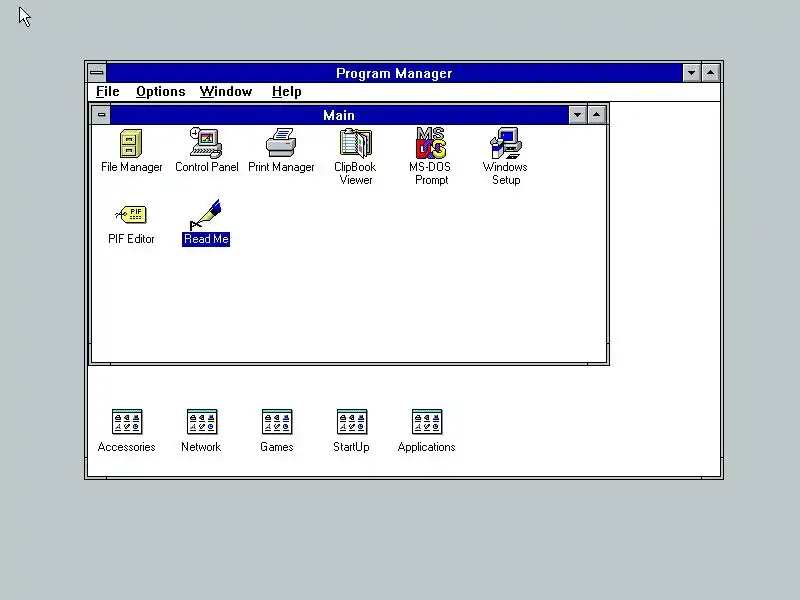Select the Print Manager icon
The width and height of the screenshot is (800, 600).
pos(281,143)
